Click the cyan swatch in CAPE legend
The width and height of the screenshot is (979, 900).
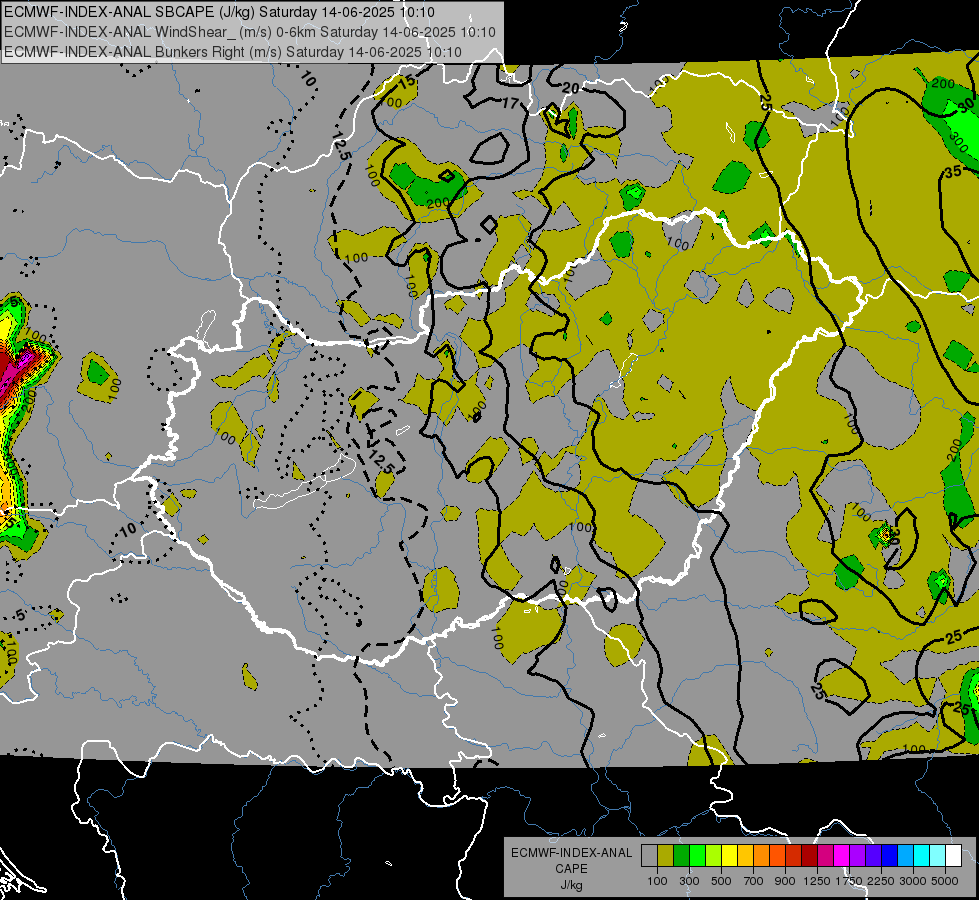(922, 856)
